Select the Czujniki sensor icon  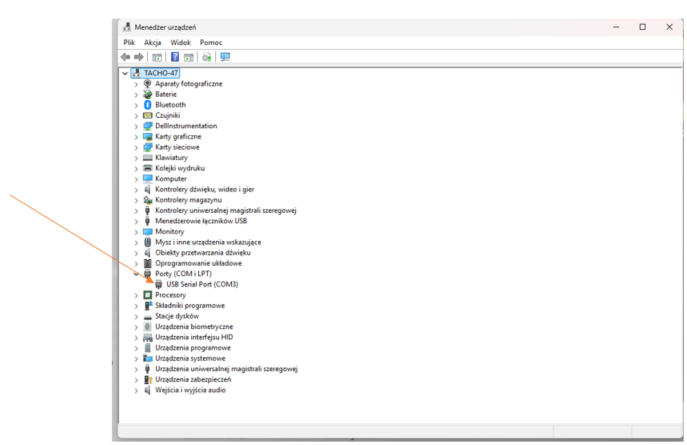click(x=148, y=115)
